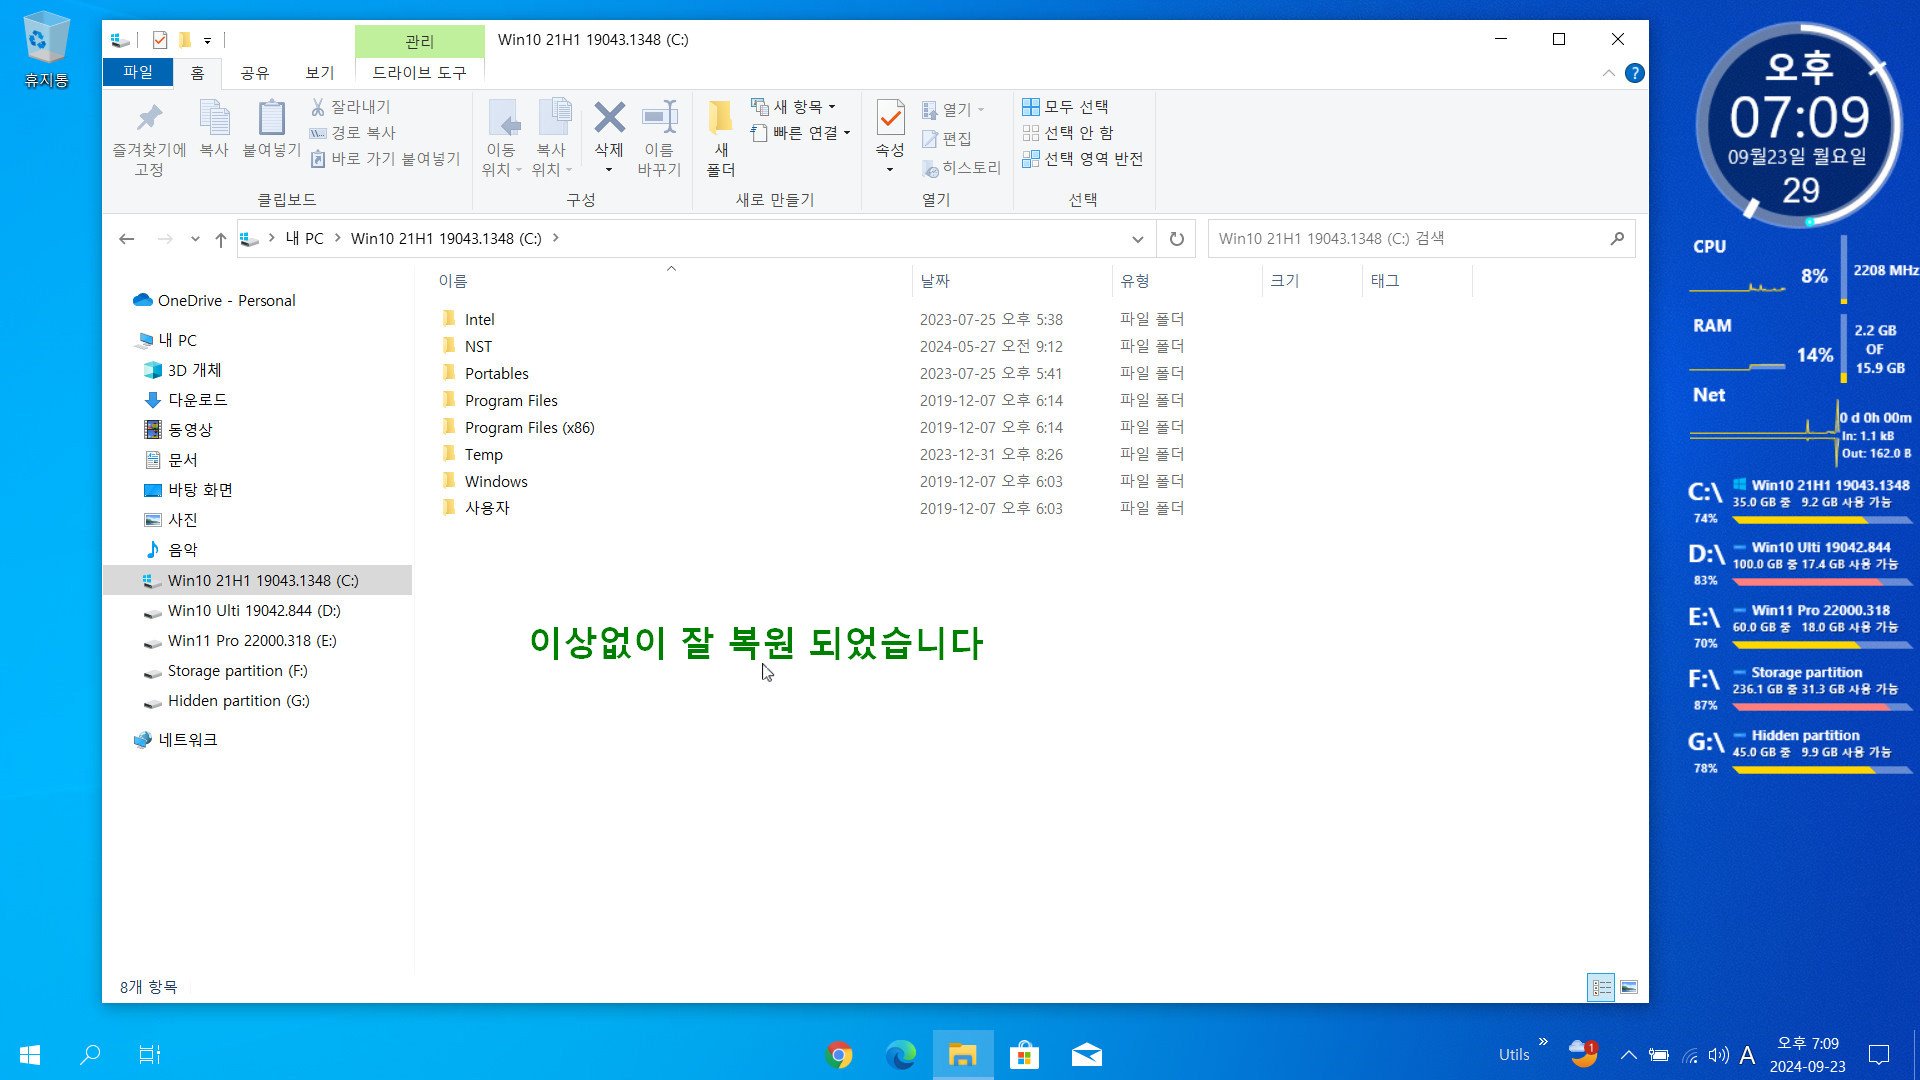
Task: Select Win11 Pro 22000.318 (E:) in navigation pane
Action: (x=252, y=640)
